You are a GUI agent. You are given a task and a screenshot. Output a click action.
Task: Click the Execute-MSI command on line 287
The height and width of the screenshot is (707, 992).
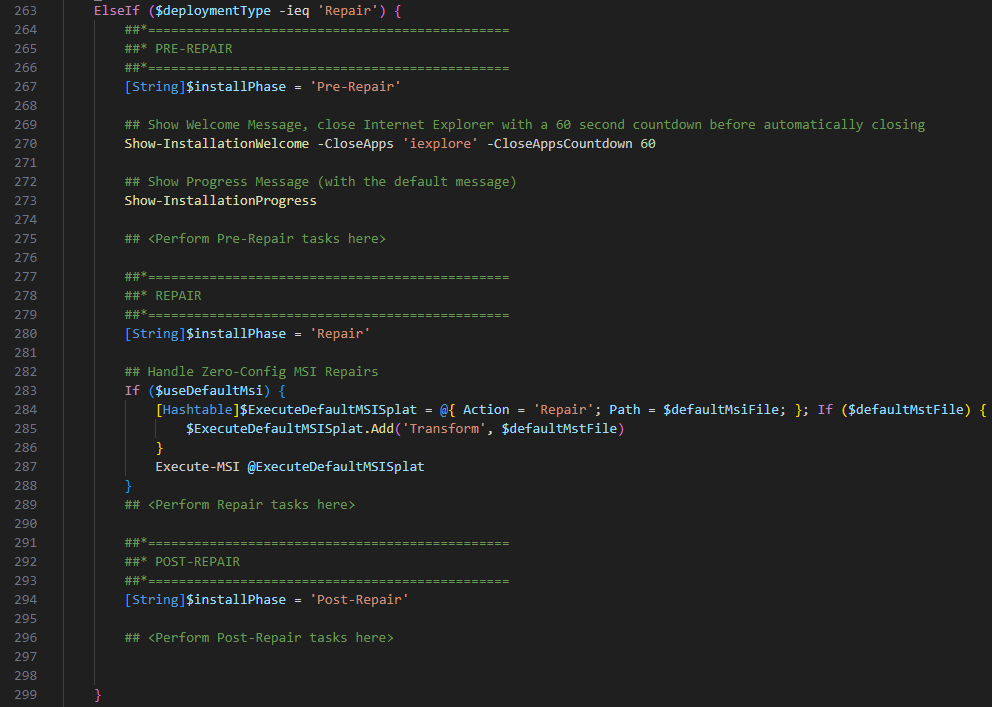(197, 467)
